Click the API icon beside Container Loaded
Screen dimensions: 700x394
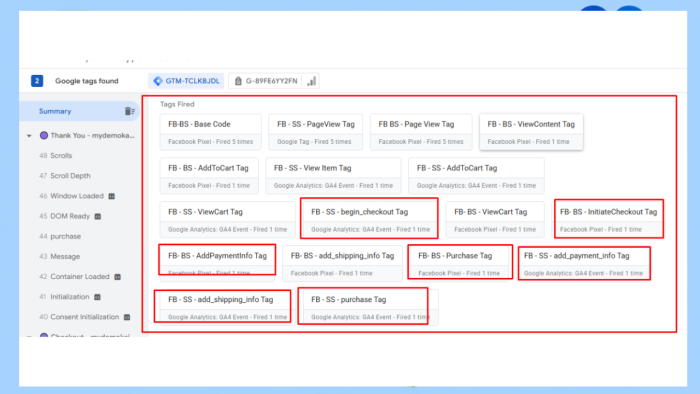[x=117, y=277]
